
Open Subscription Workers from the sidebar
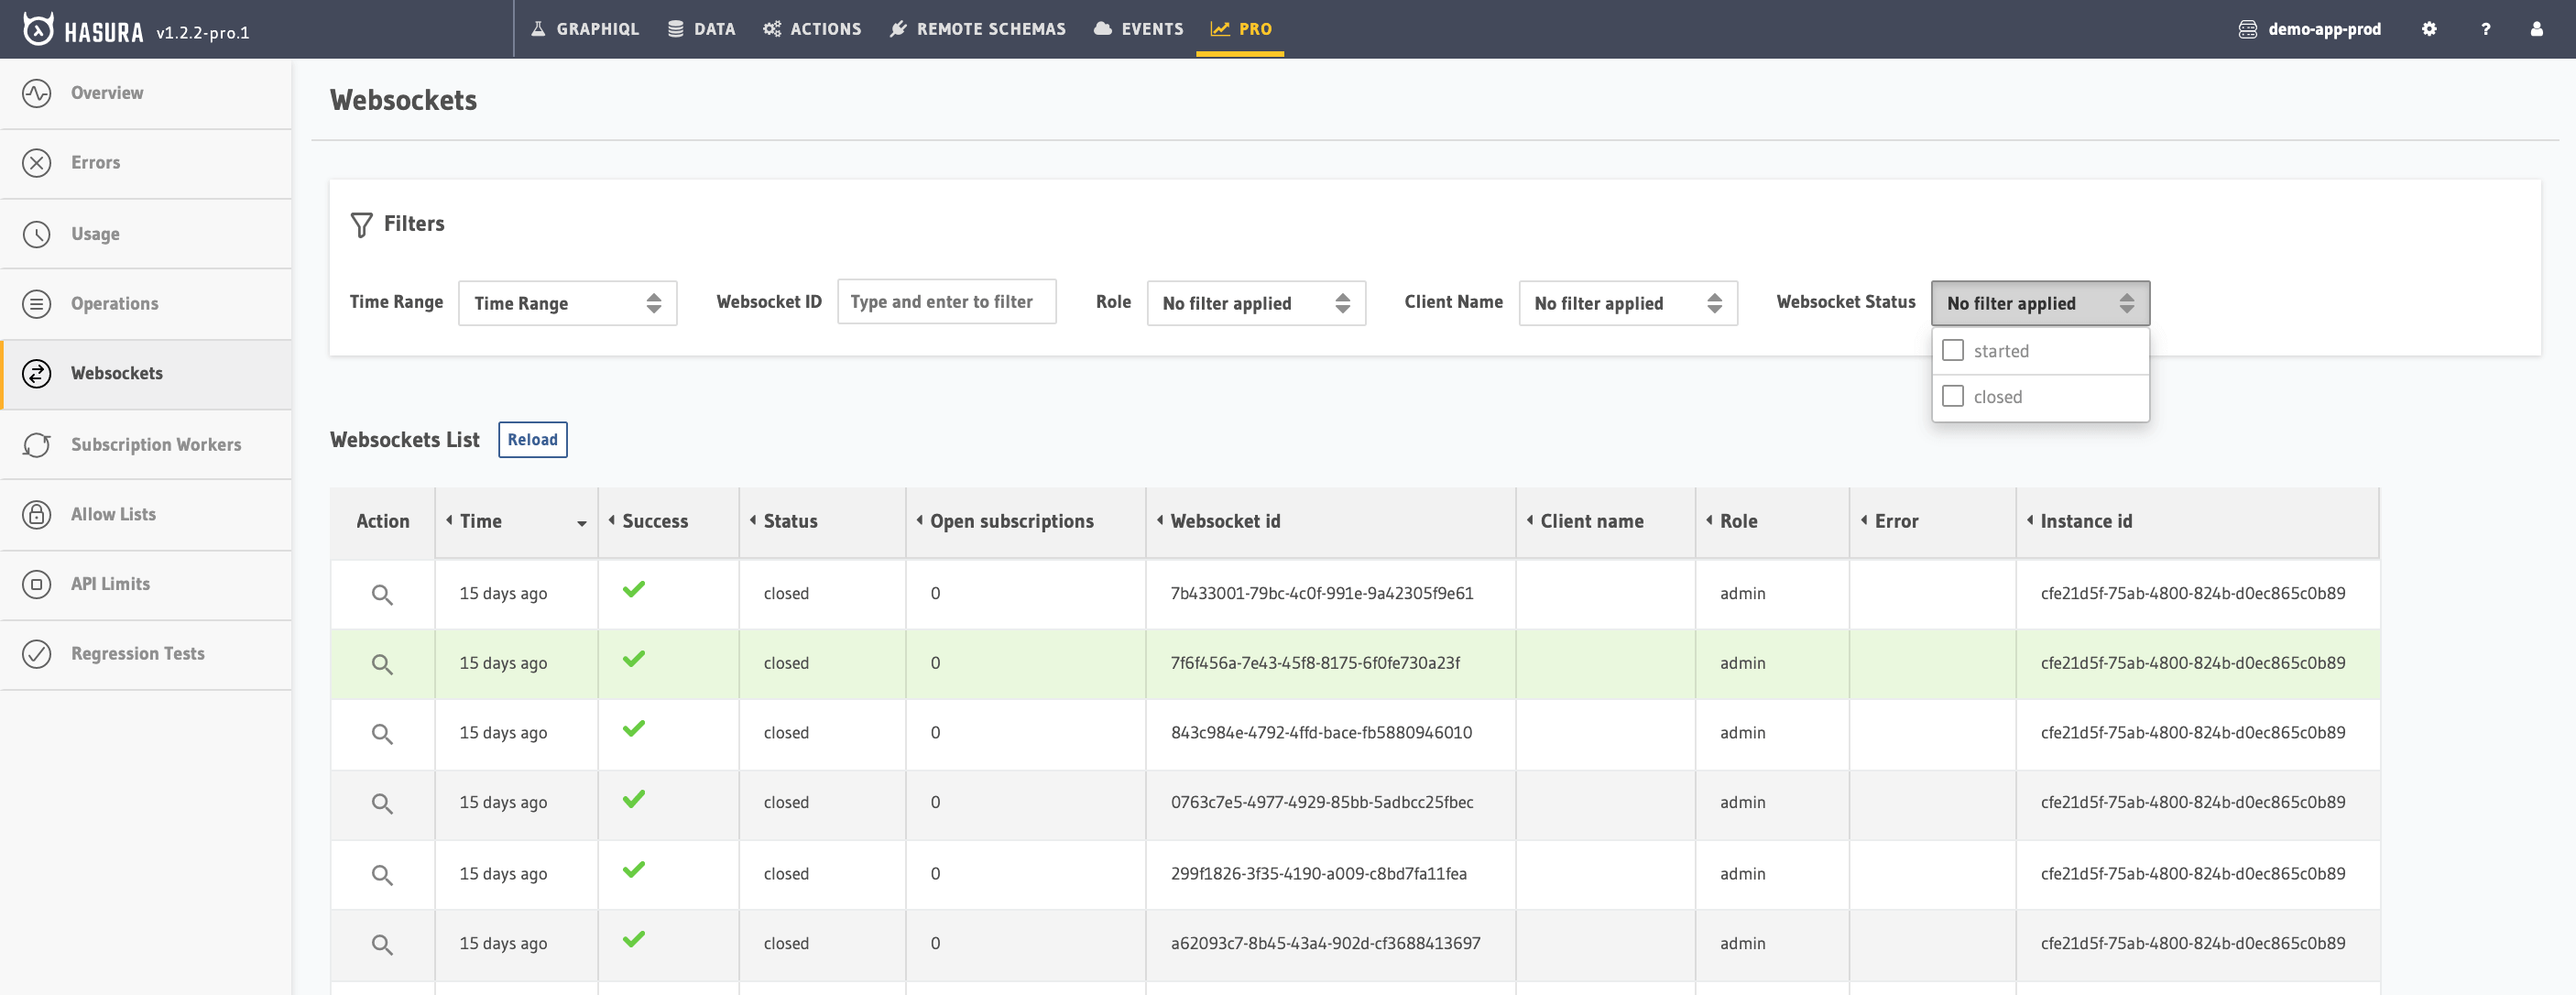tap(37, 444)
